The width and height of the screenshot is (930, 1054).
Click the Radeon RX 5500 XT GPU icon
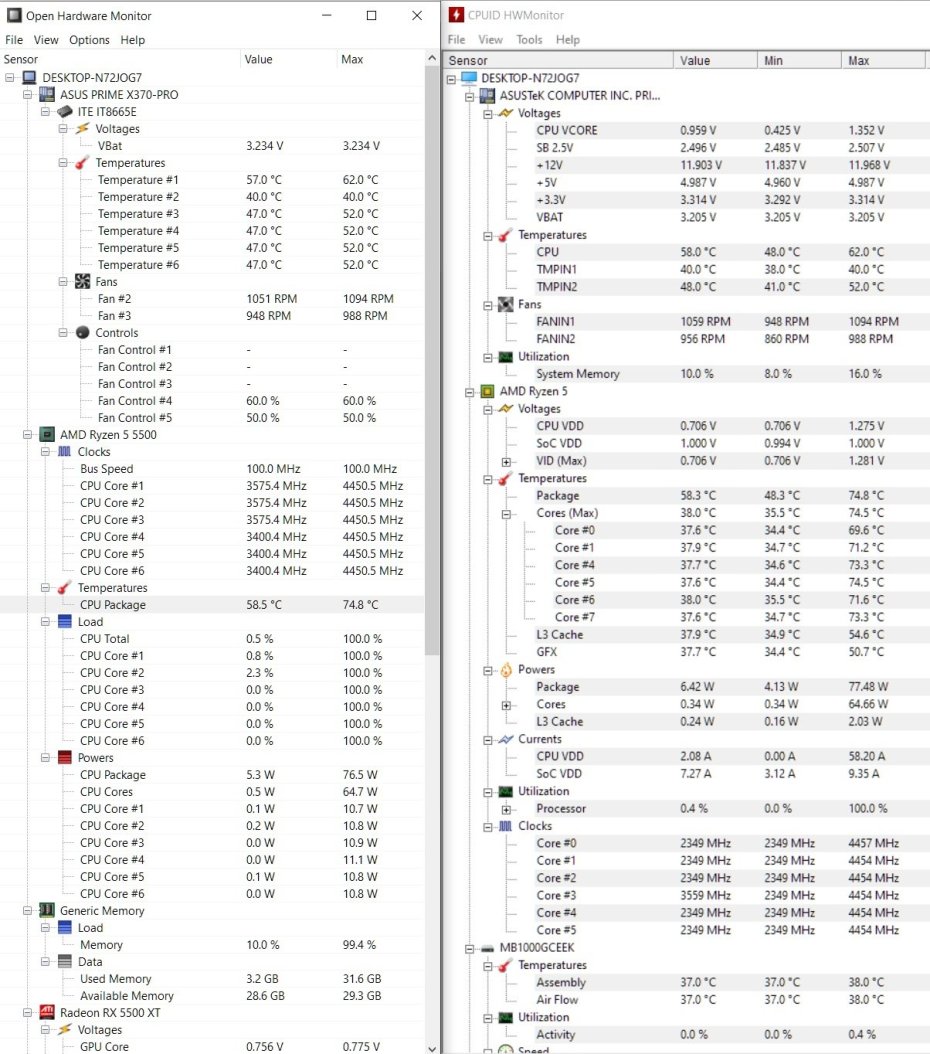[x=47, y=1013]
